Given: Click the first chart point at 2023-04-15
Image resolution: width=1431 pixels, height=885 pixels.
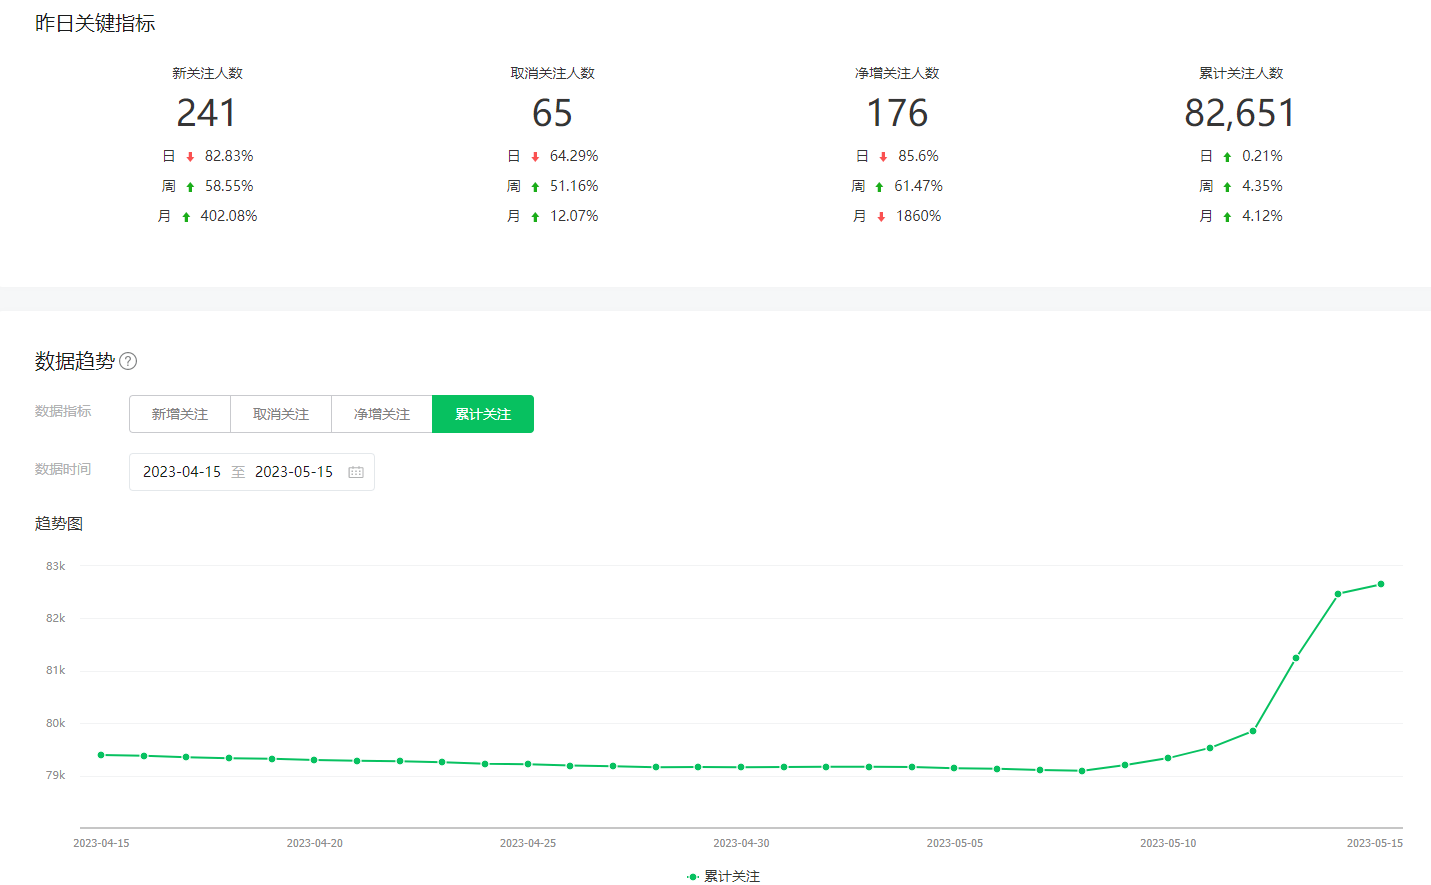Looking at the screenshot, I should pos(101,755).
